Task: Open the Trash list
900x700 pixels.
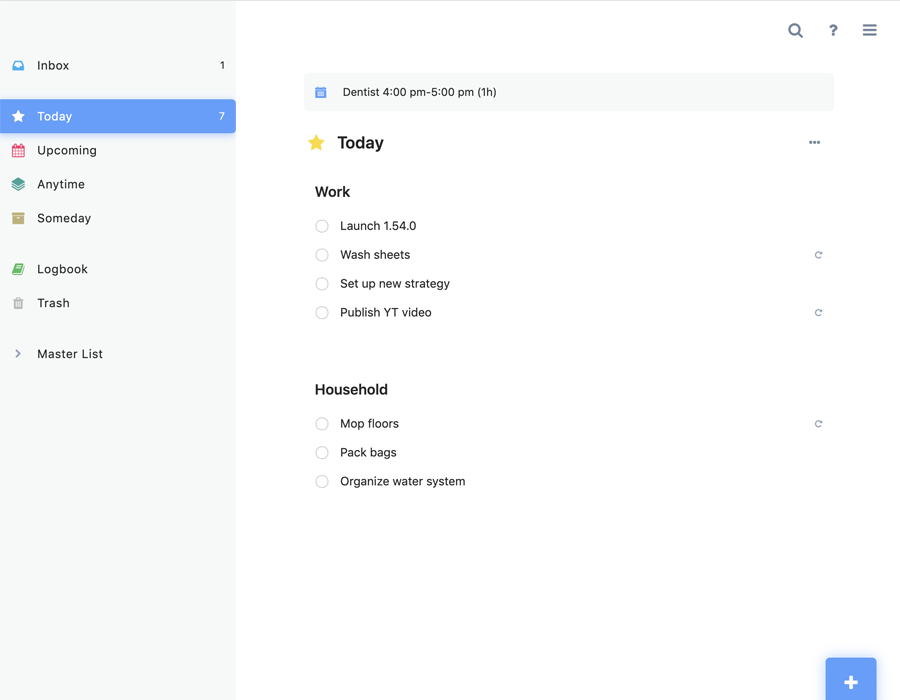Action: [52, 303]
